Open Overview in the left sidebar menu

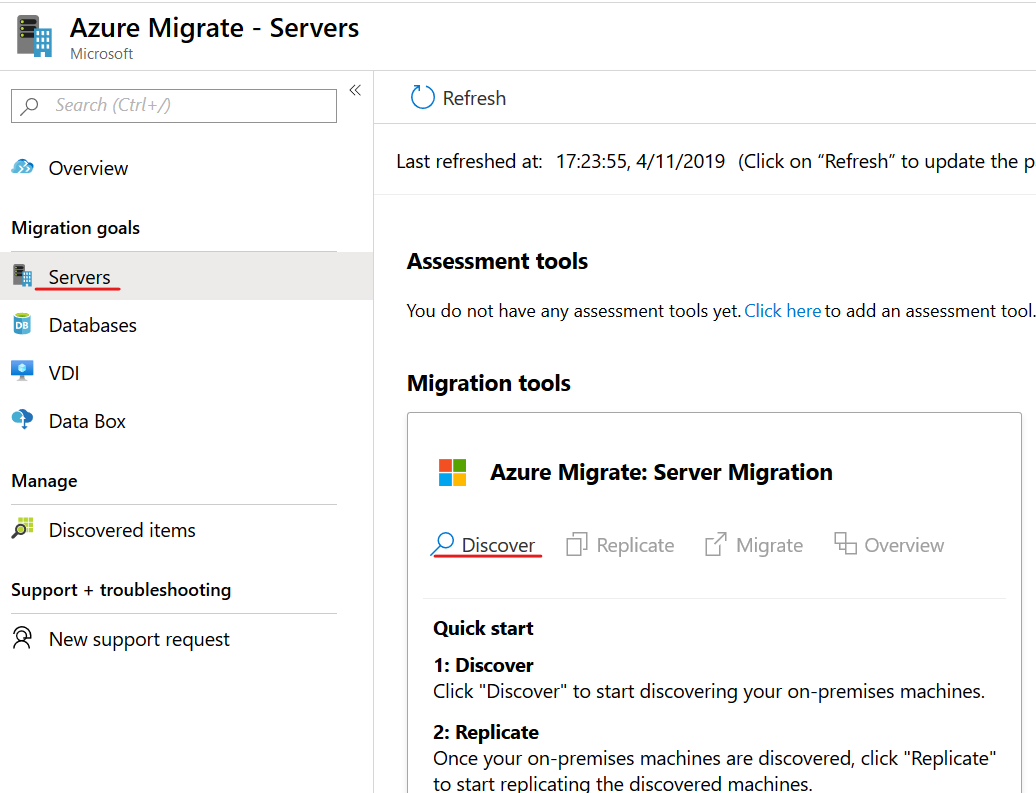88,169
